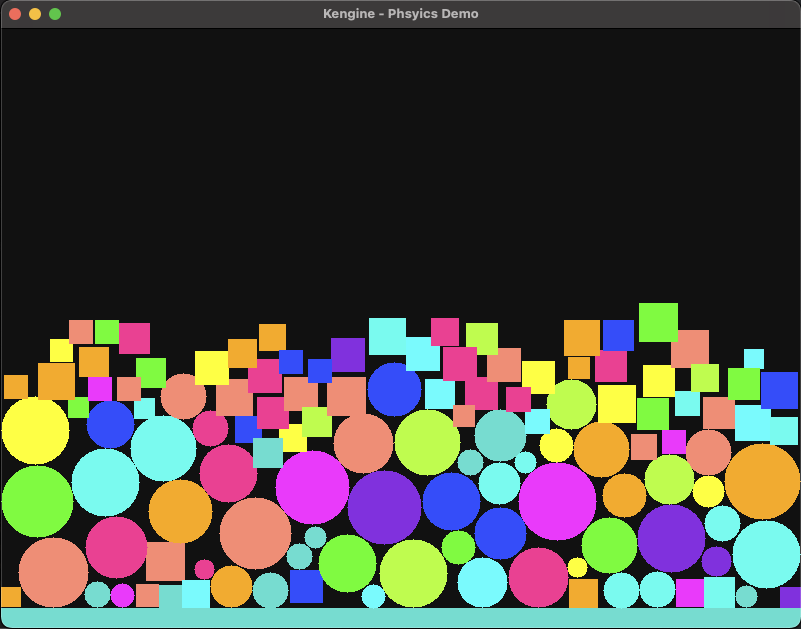The height and width of the screenshot is (629, 801).
Task: Close the Kengine physics demo window
Action: [15, 14]
